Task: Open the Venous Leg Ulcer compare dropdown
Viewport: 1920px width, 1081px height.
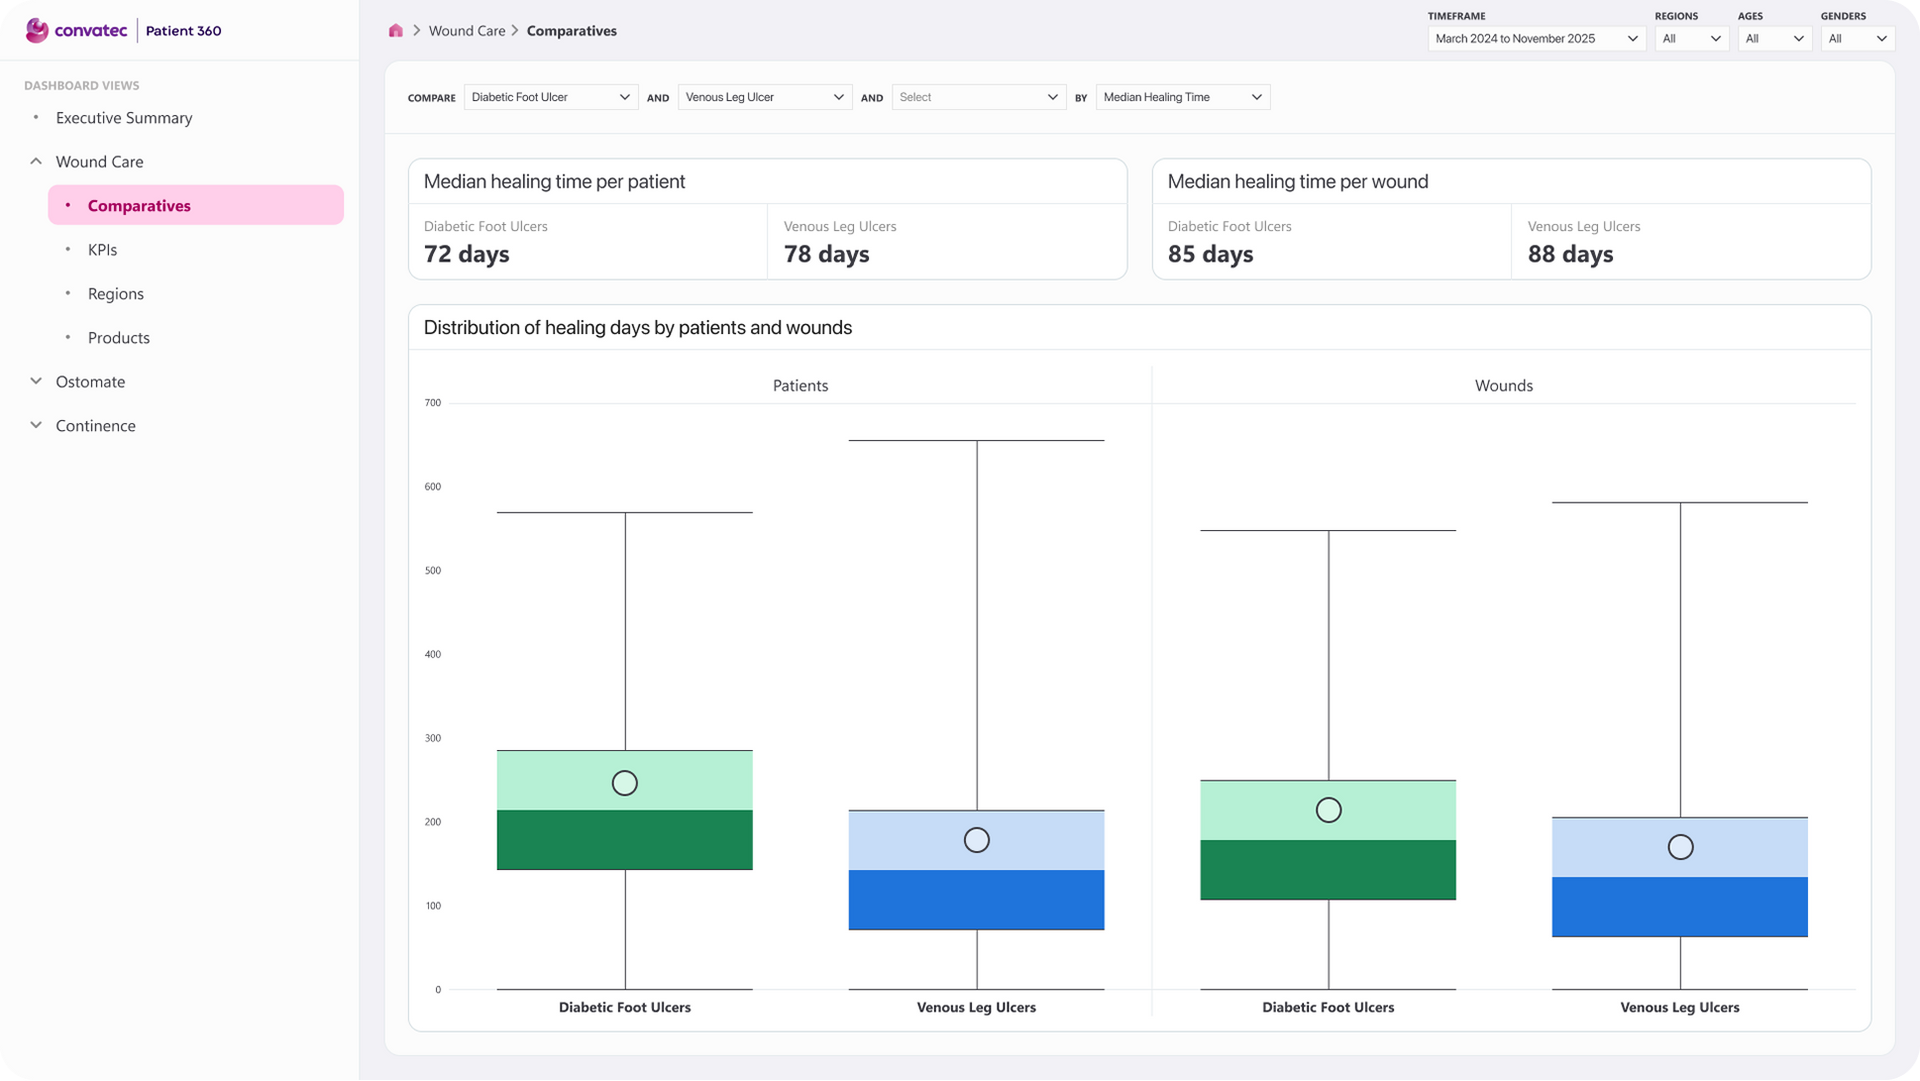Action: point(764,97)
